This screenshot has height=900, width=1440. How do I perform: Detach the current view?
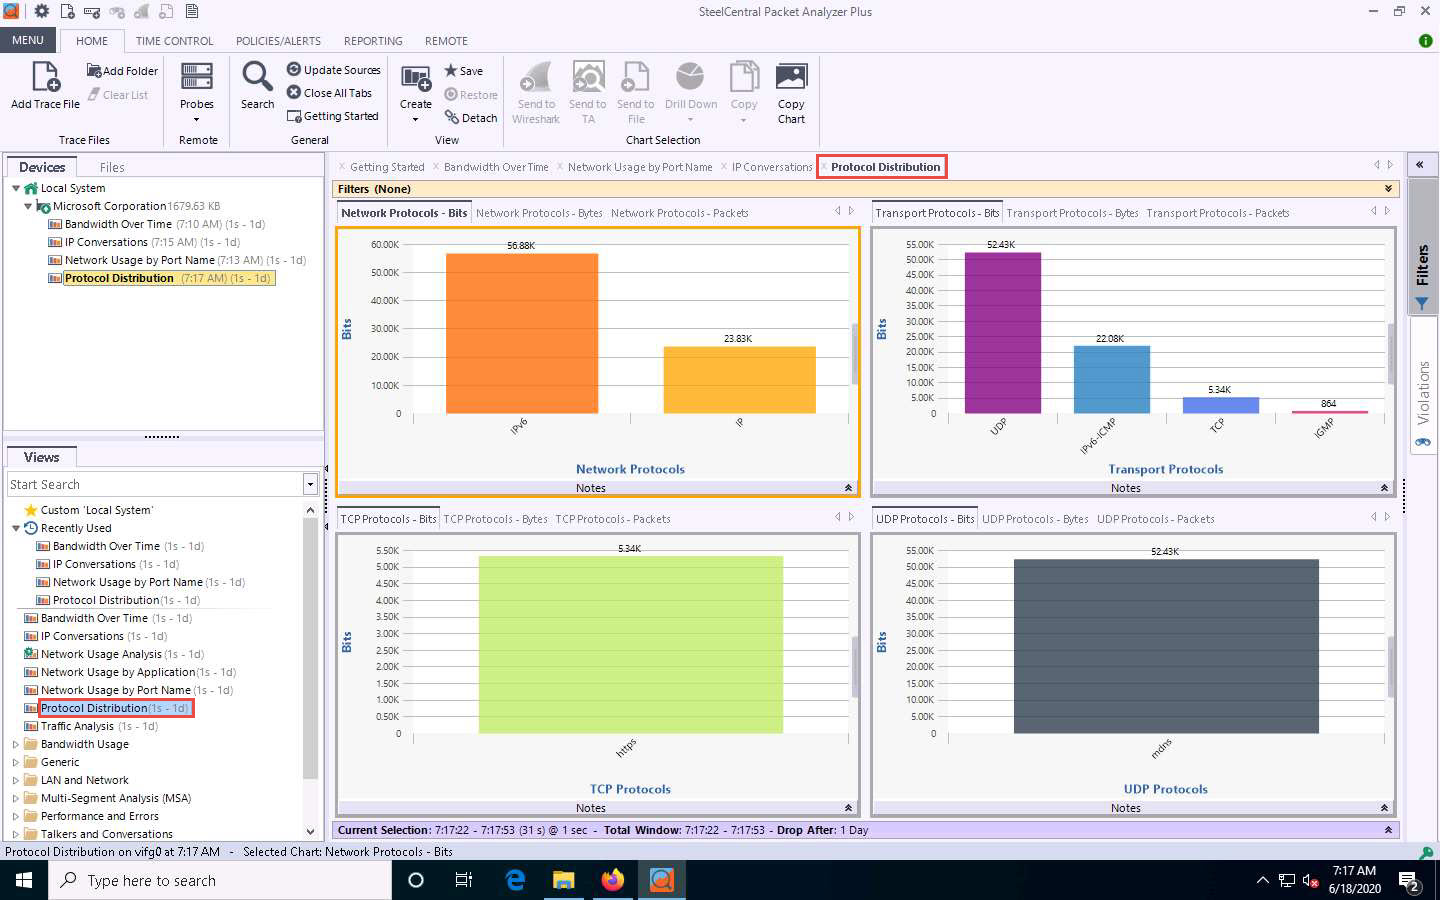(471, 118)
